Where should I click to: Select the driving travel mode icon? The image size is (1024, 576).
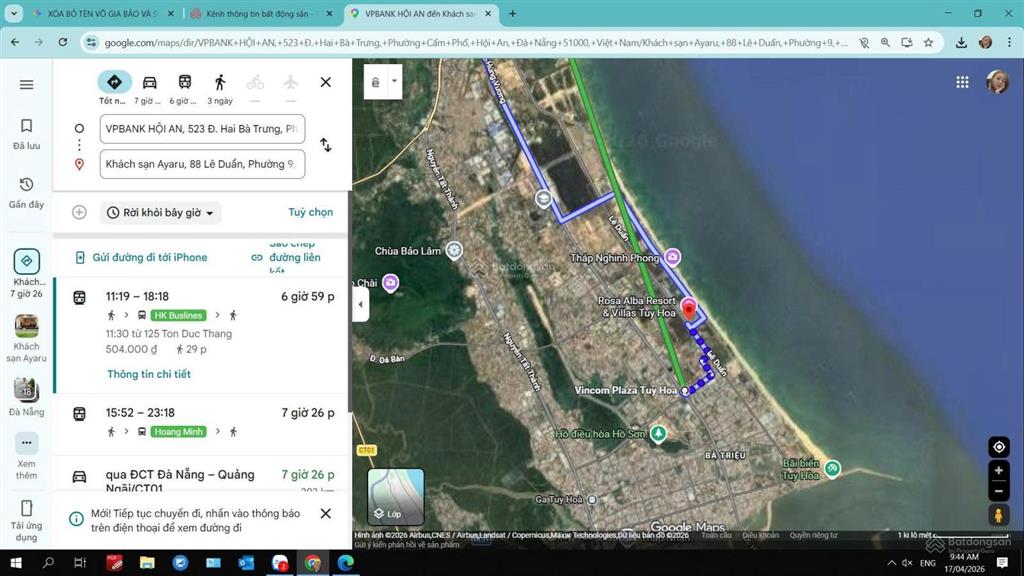(x=149, y=82)
